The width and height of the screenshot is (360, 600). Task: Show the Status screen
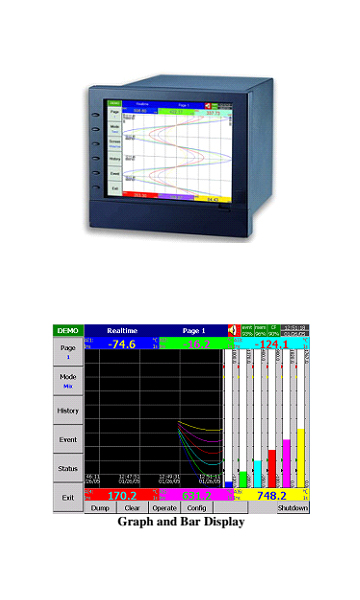click(68, 468)
